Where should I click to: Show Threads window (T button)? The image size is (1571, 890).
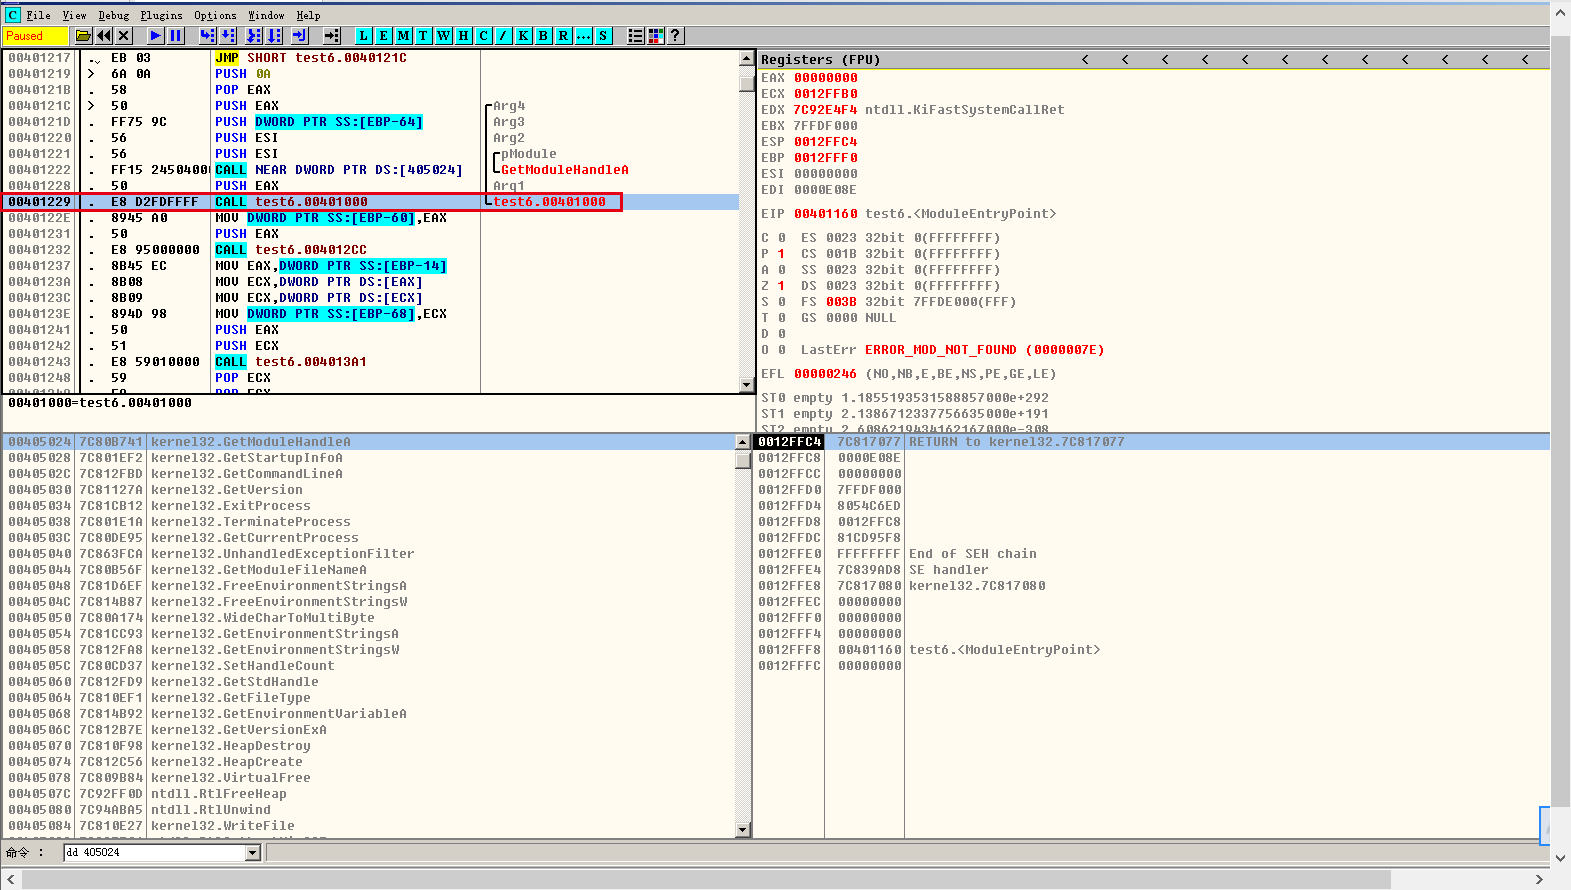[x=424, y=36]
